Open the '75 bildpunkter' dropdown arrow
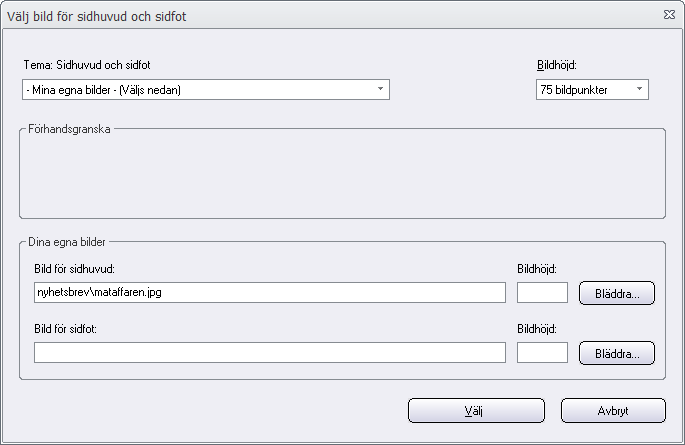Image resolution: width=685 pixels, height=445 pixels. coord(639,89)
